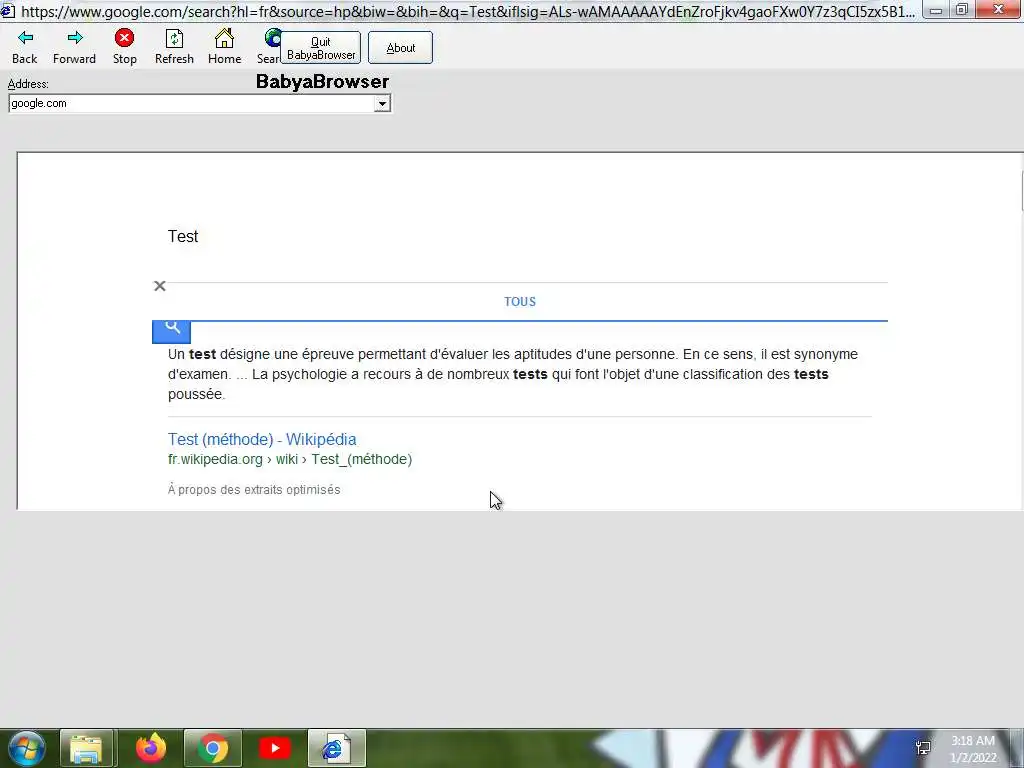
Task: Launch Firefox from the taskbar
Action: (151, 748)
